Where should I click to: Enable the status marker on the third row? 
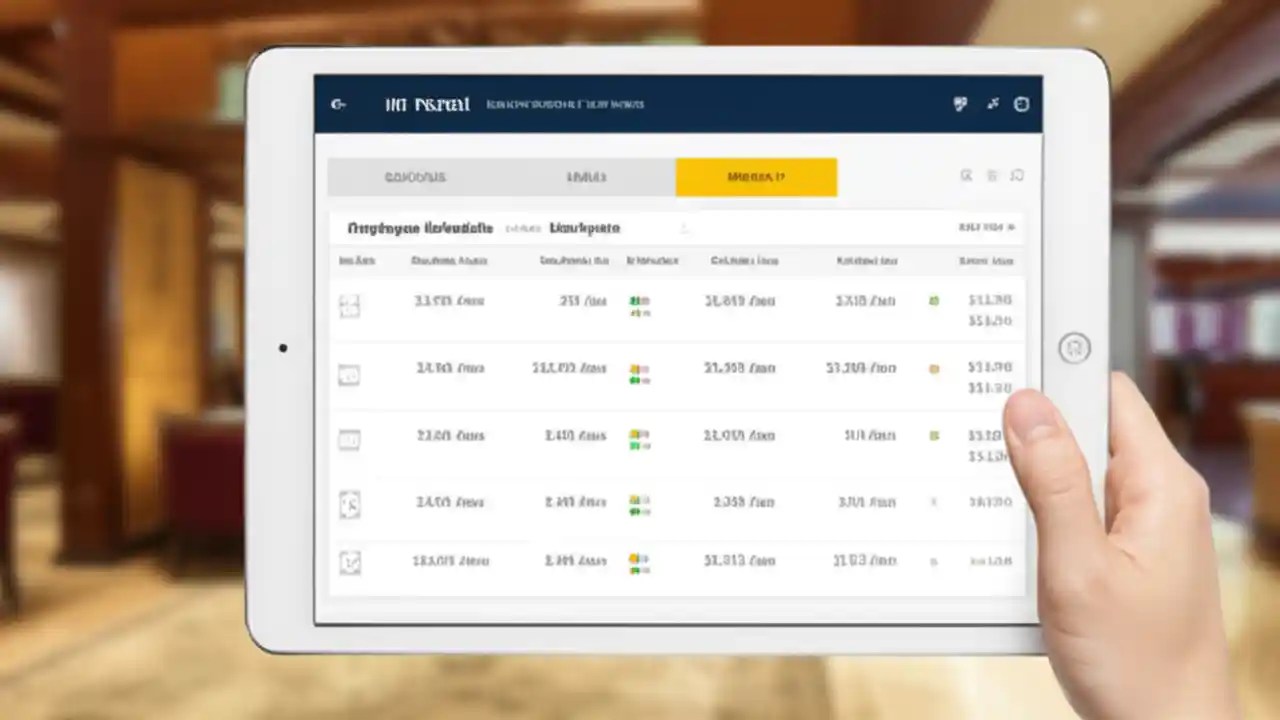pos(934,435)
